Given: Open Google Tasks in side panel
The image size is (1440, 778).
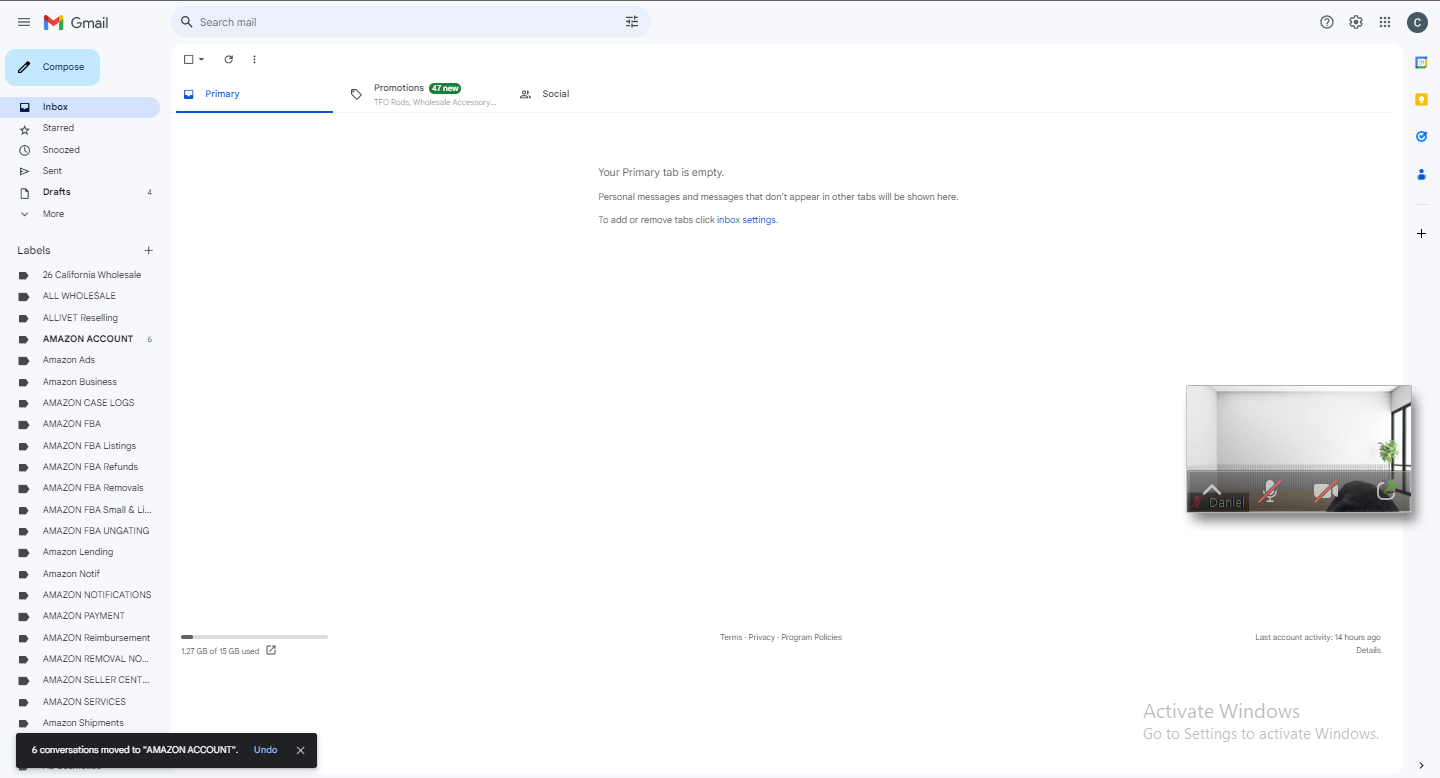Looking at the screenshot, I should point(1421,136).
